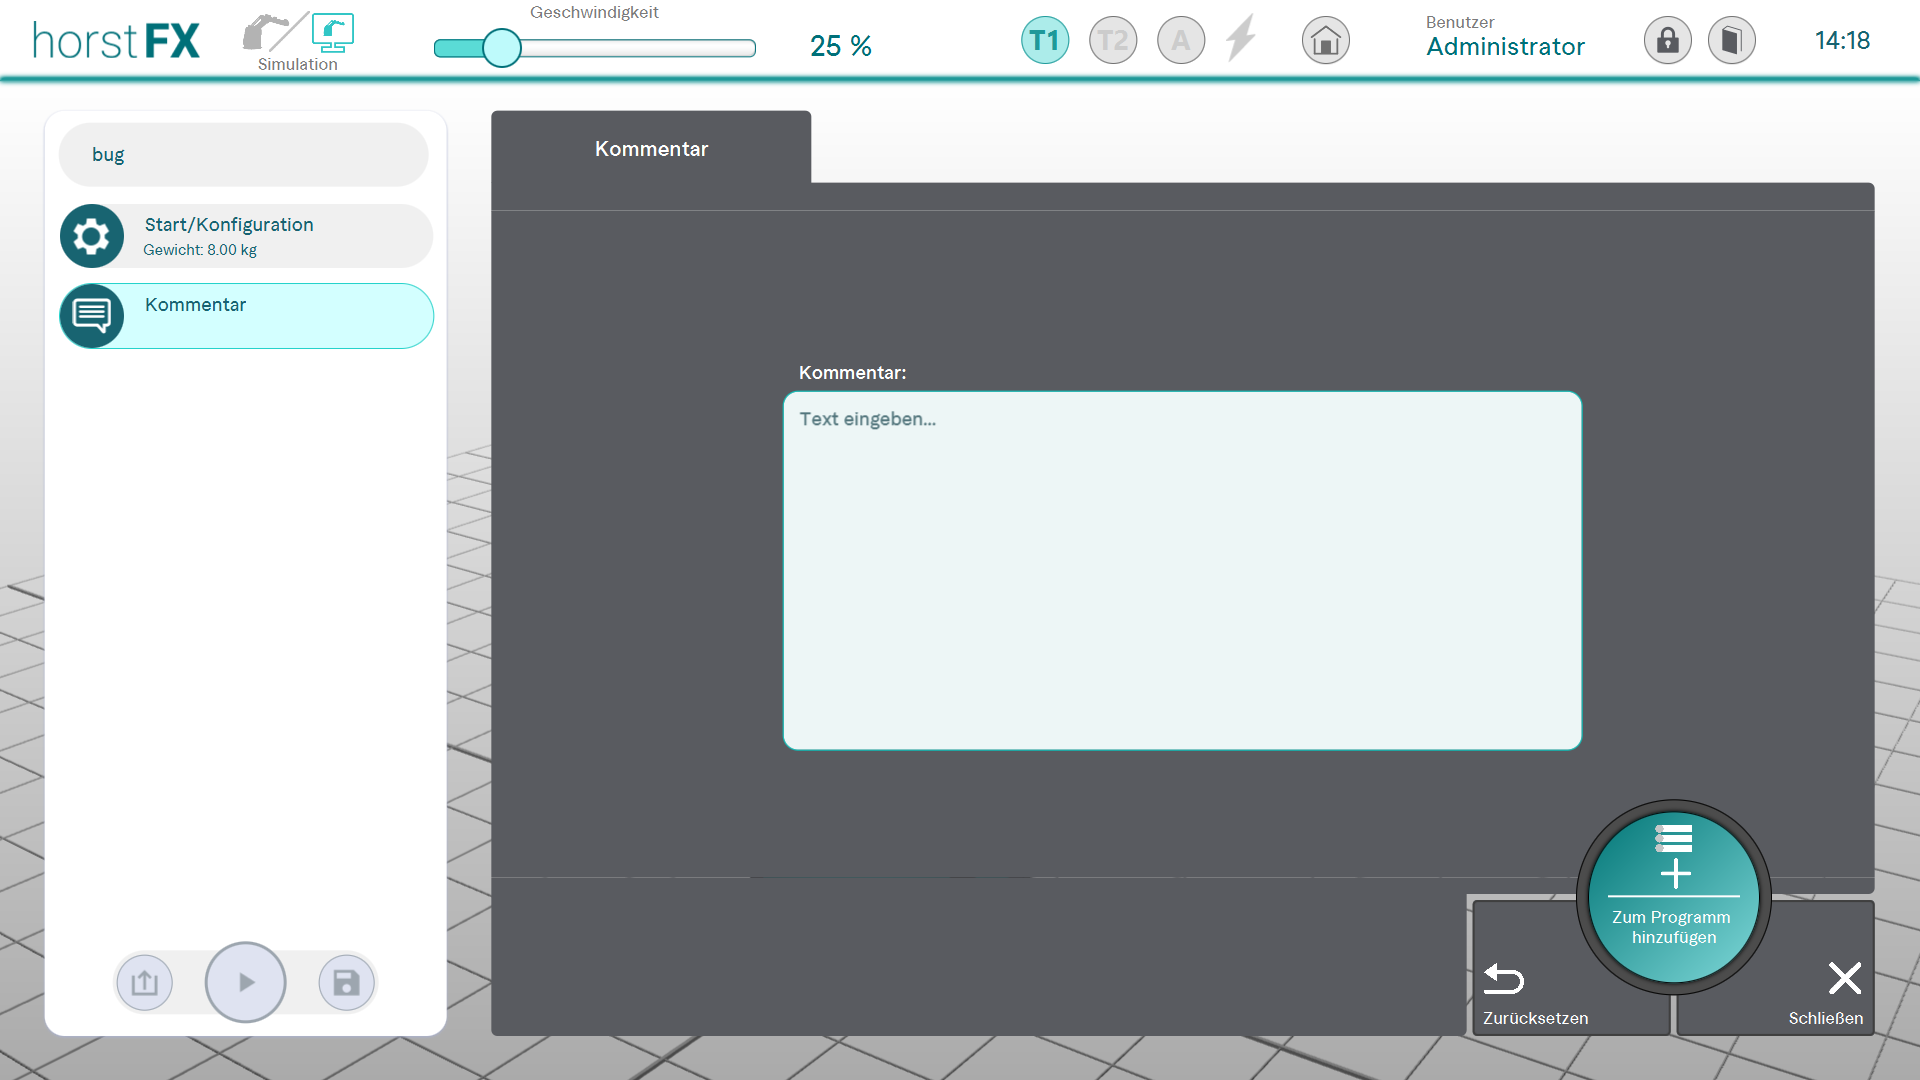Select the Kommentar tab
This screenshot has width=1920, height=1080.
pos(651,149)
